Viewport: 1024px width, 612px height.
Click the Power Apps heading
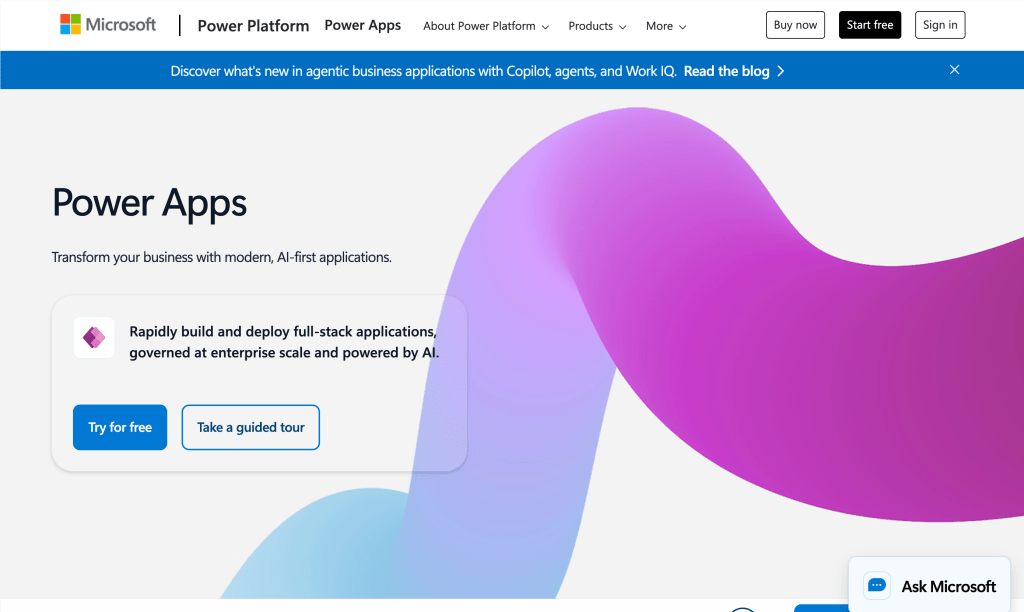[x=149, y=203]
